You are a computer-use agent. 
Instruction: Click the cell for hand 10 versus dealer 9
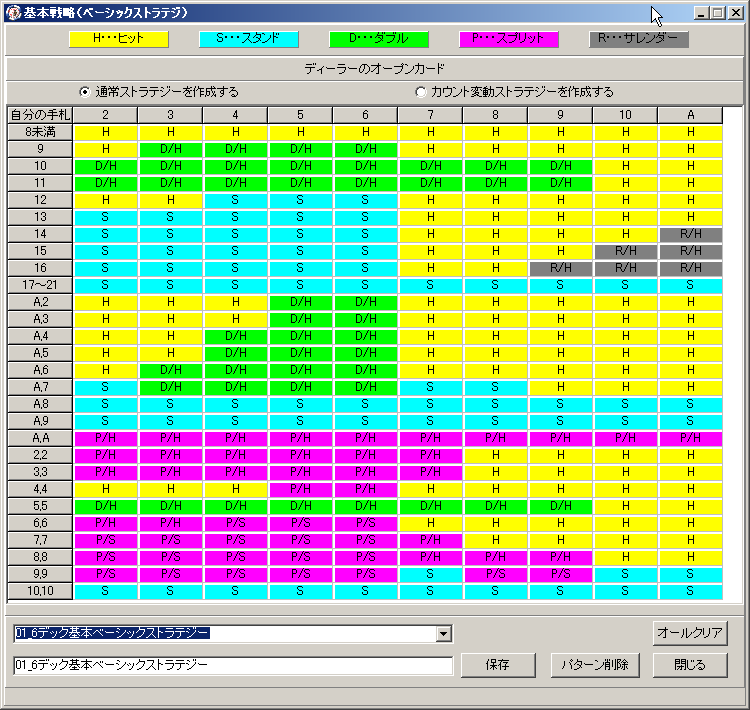(x=561, y=166)
